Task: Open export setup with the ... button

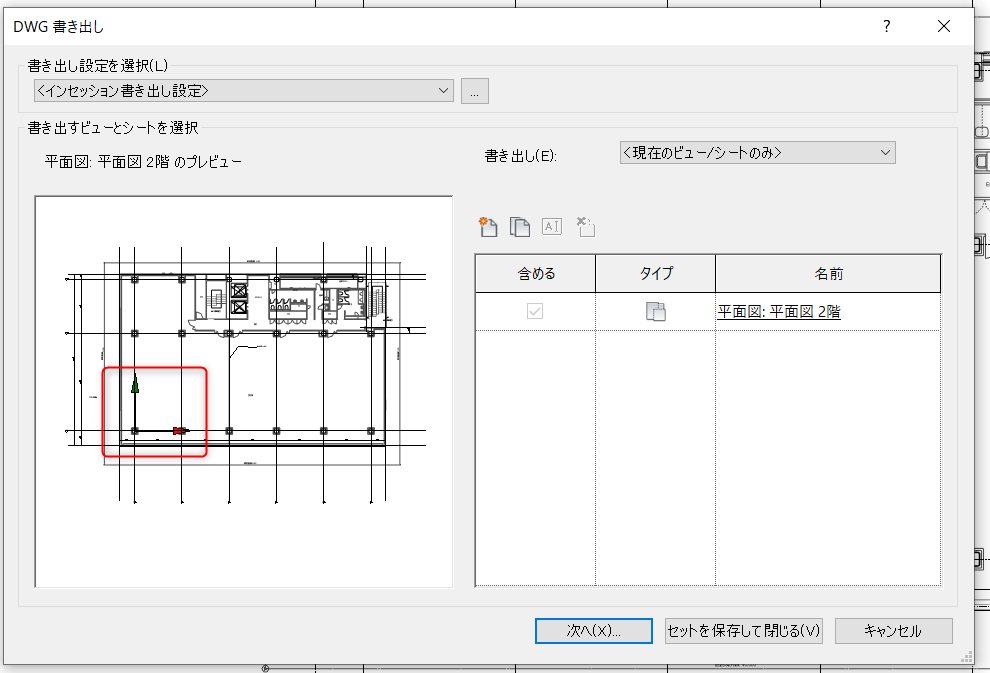Action: [475, 91]
